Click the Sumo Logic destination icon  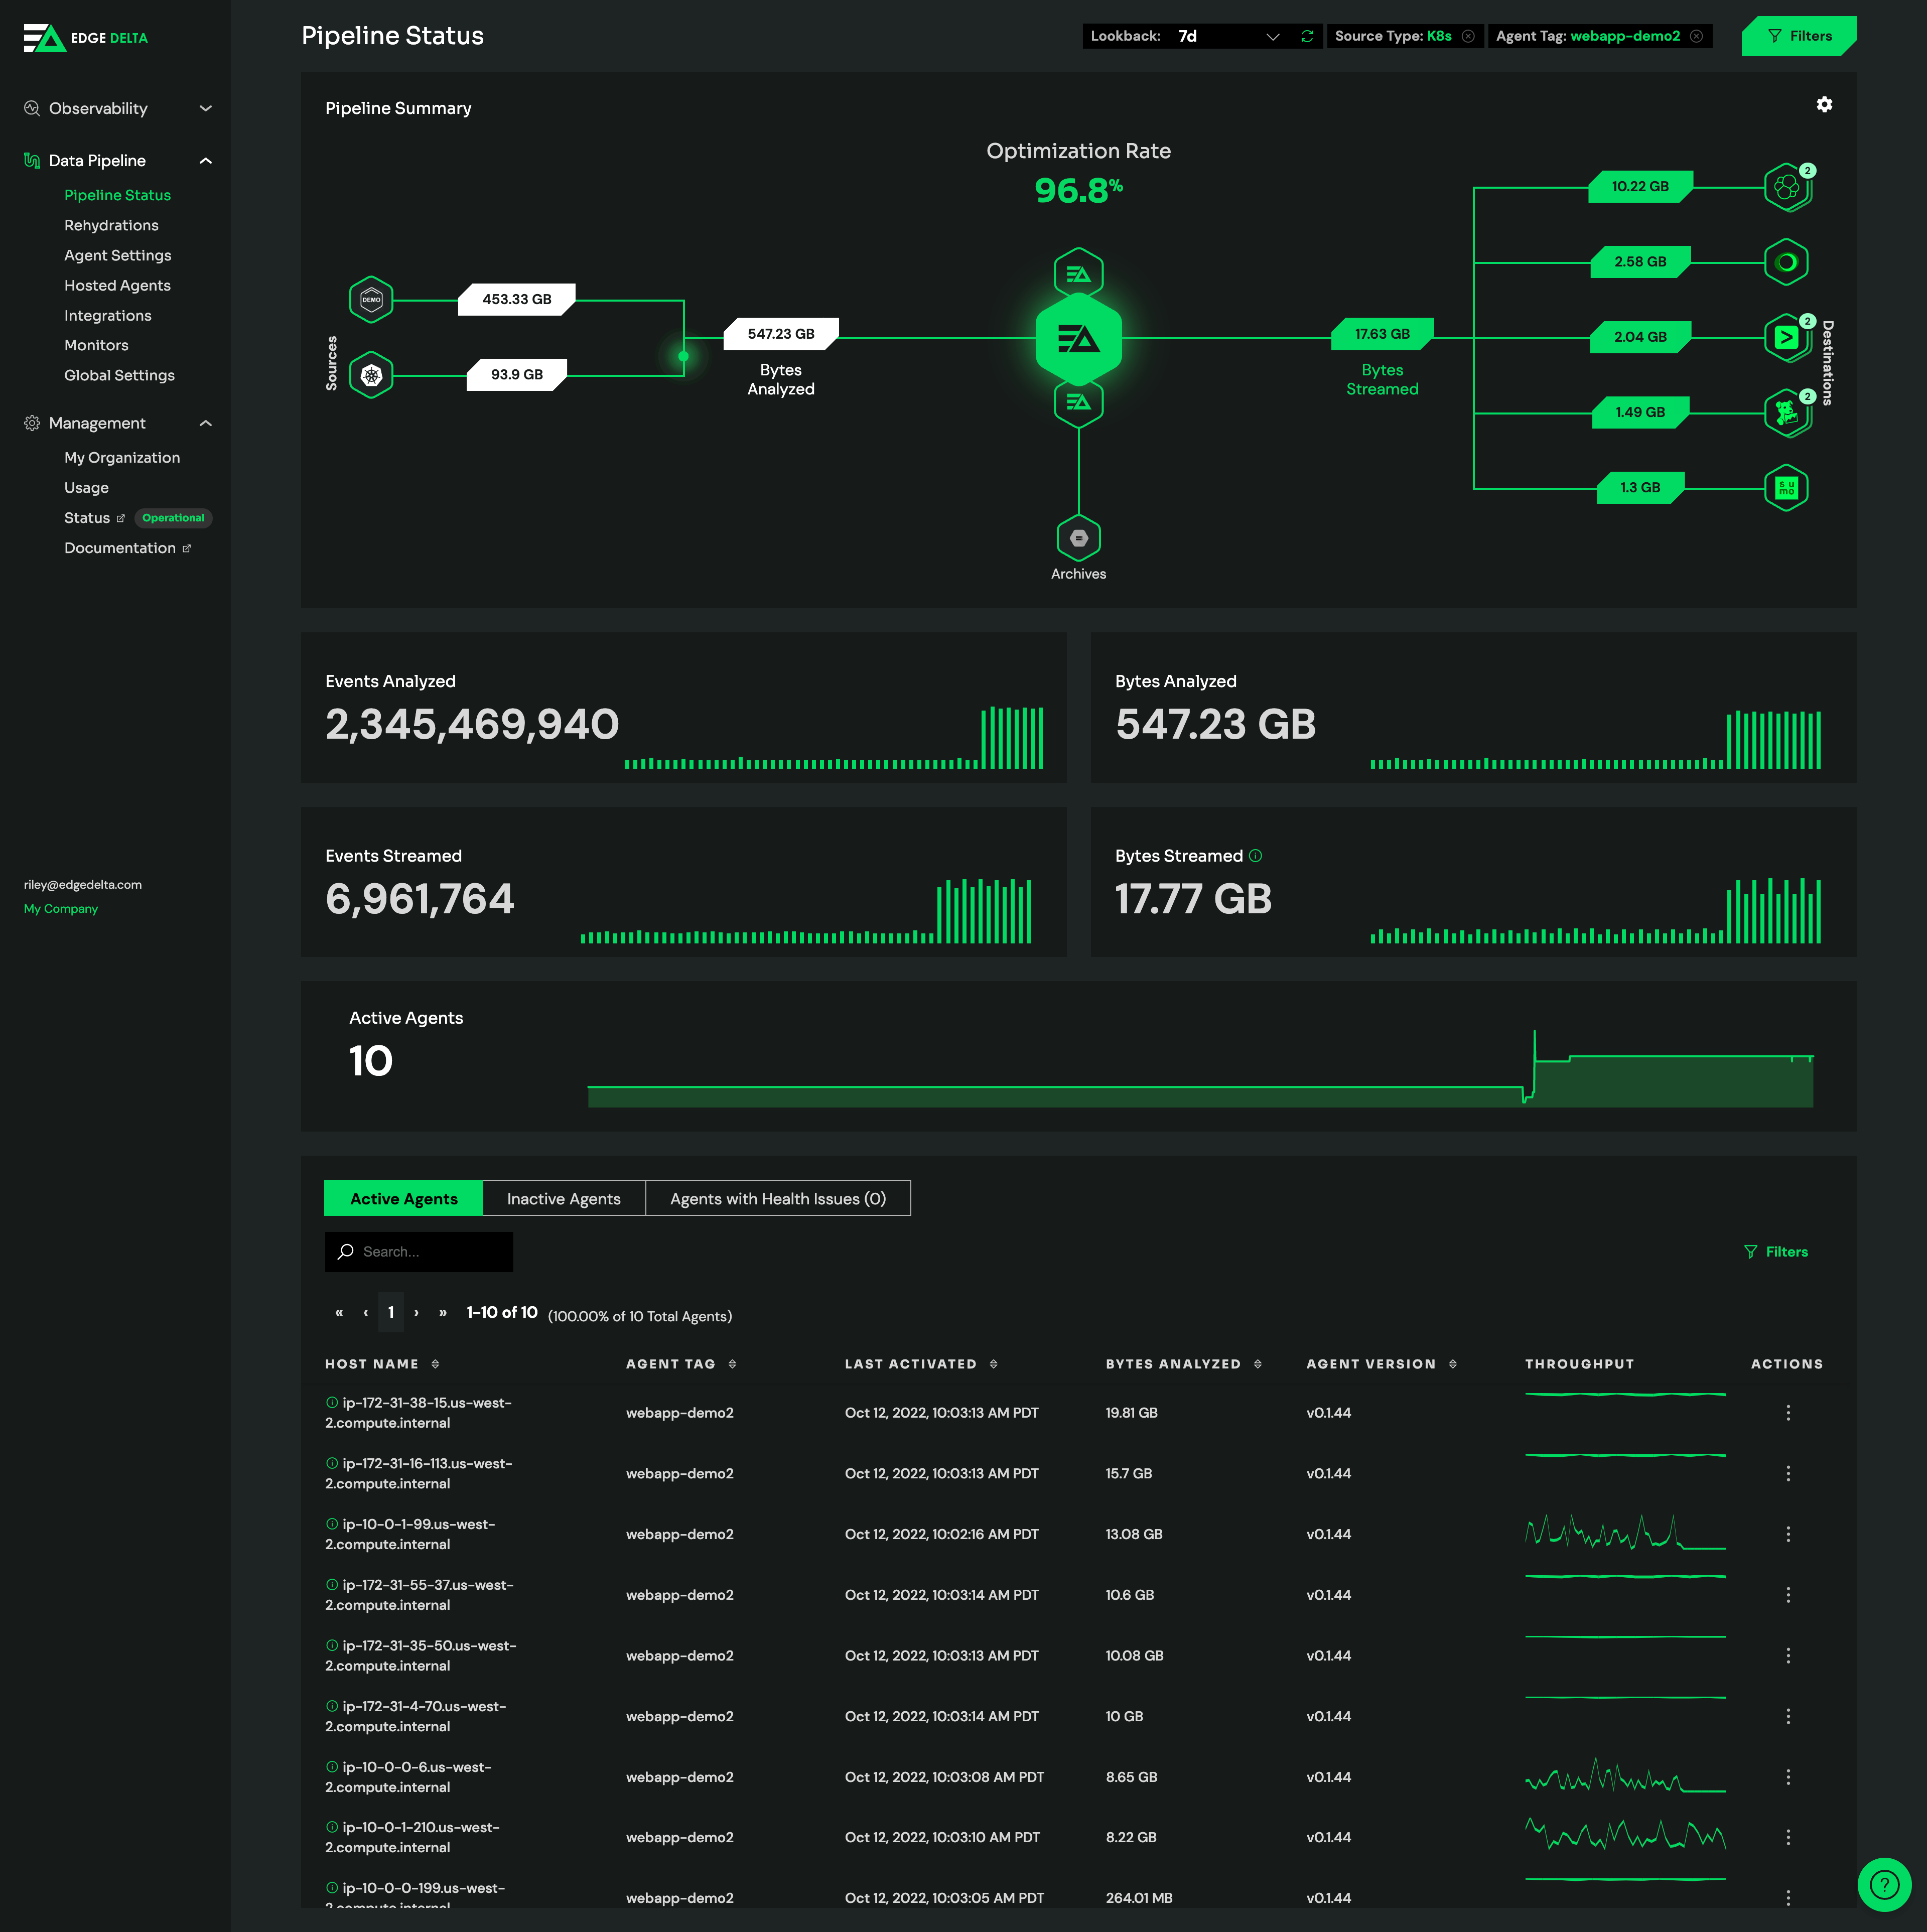(x=1786, y=488)
